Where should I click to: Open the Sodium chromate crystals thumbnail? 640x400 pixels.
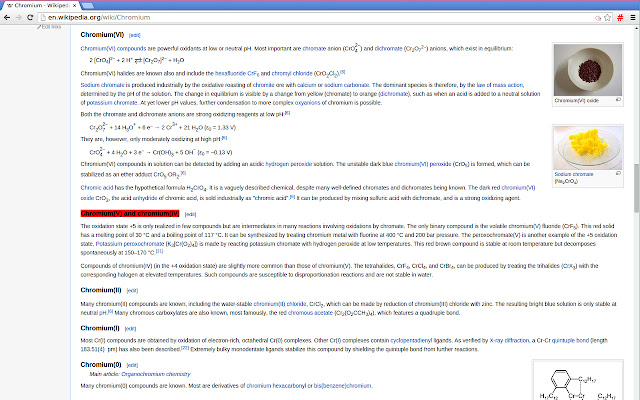tap(588, 148)
